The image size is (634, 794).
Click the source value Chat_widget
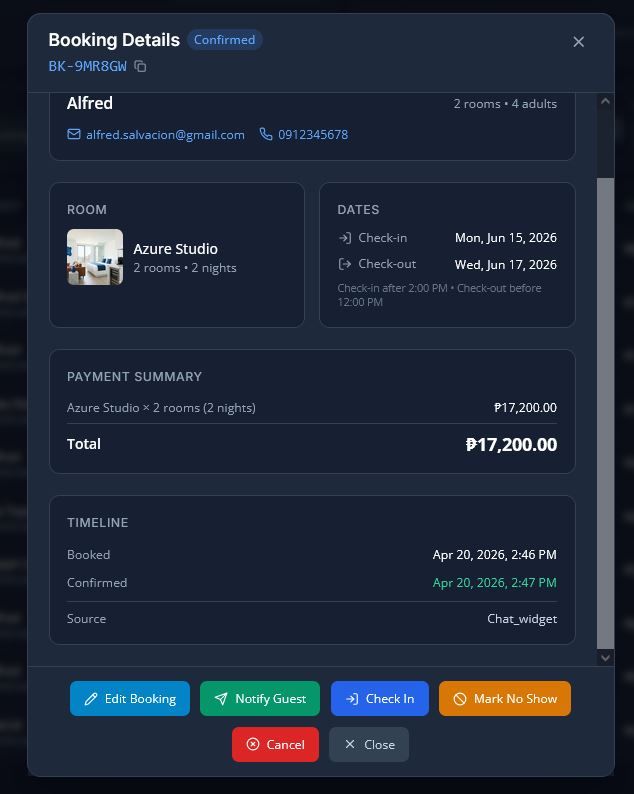[522, 619]
